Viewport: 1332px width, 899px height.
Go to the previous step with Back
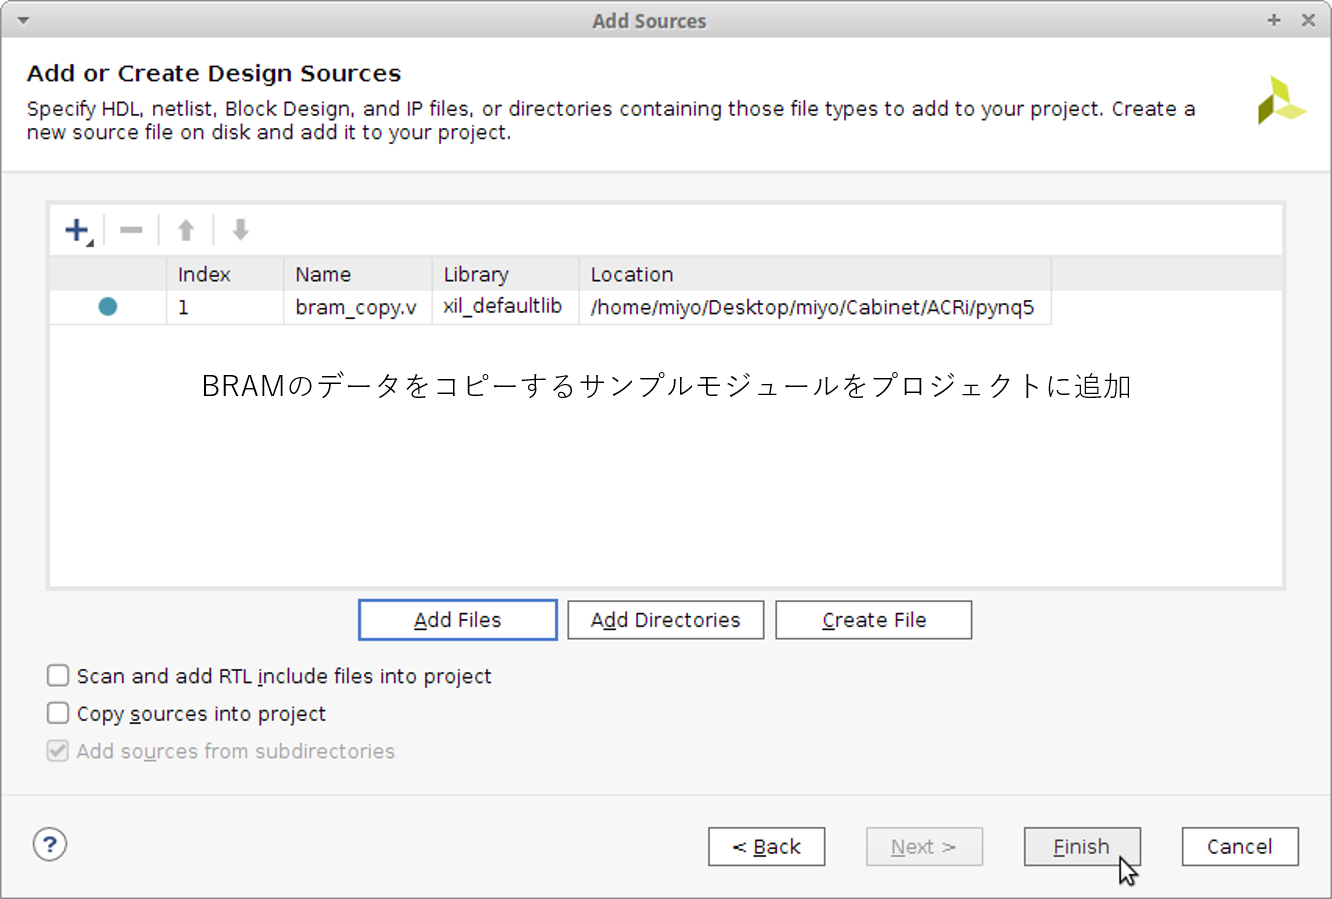click(x=766, y=847)
